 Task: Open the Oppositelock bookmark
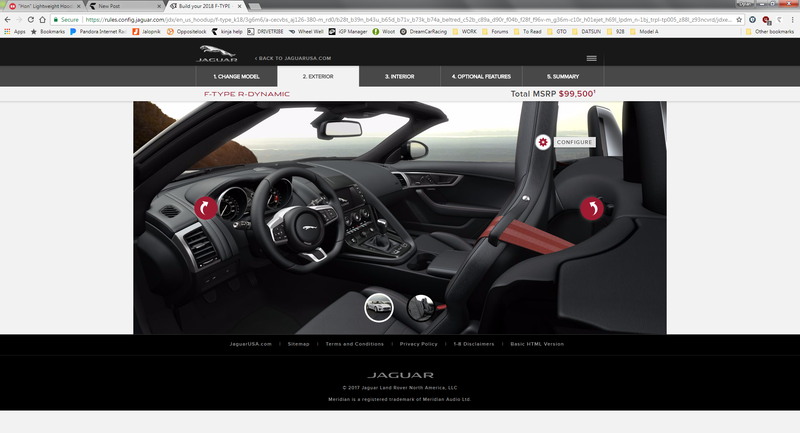187,32
